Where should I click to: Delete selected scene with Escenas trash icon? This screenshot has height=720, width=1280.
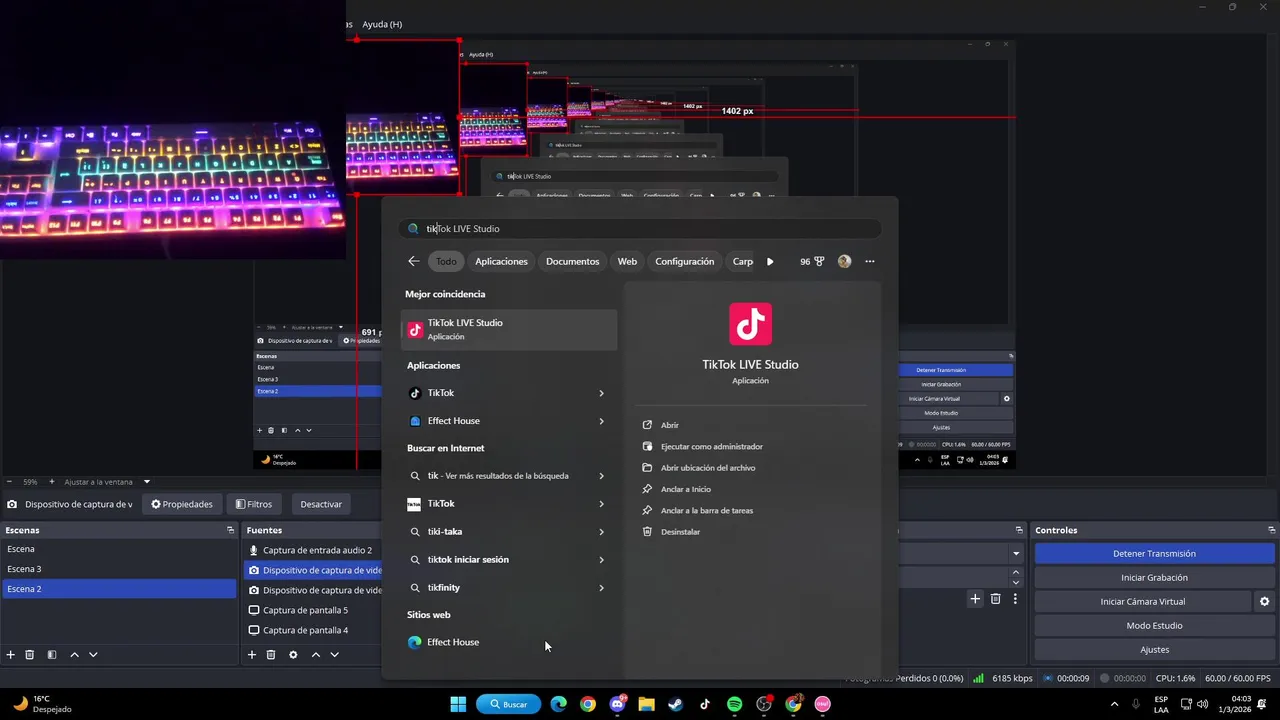click(x=30, y=655)
